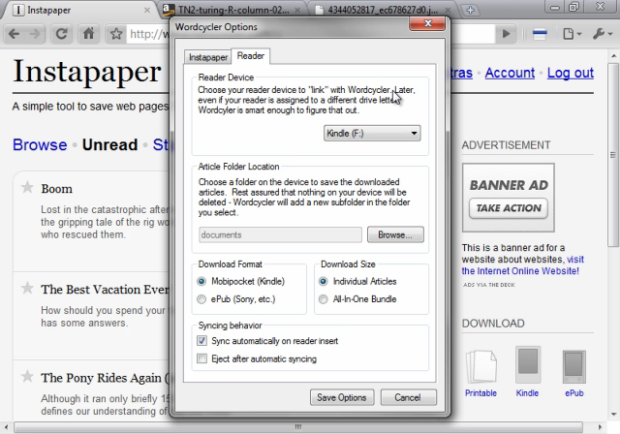The width and height of the screenshot is (620, 434).
Task: Star The Best Vacation Ever article
Action: [27, 288]
